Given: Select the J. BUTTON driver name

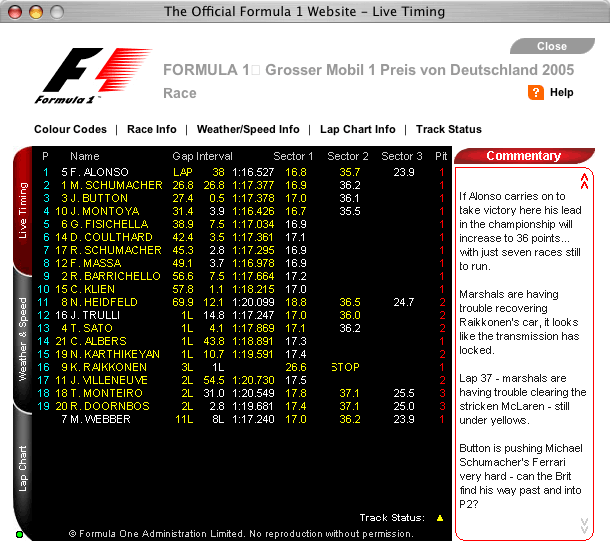Looking at the screenshot, I should tap(99, 198).
